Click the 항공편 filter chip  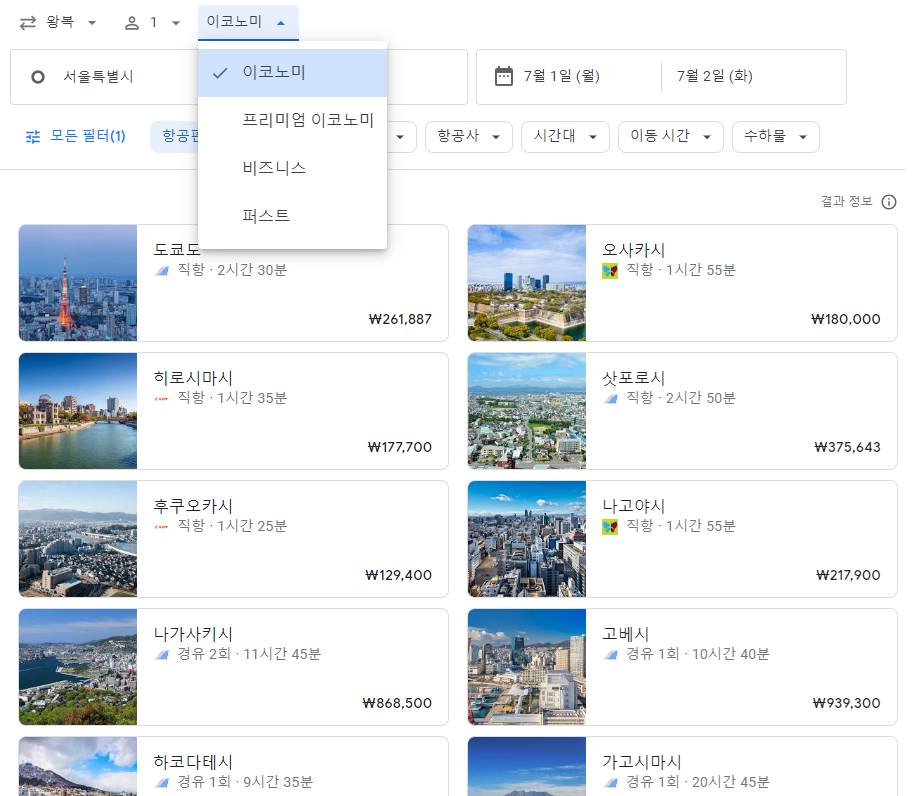(175, 137)
